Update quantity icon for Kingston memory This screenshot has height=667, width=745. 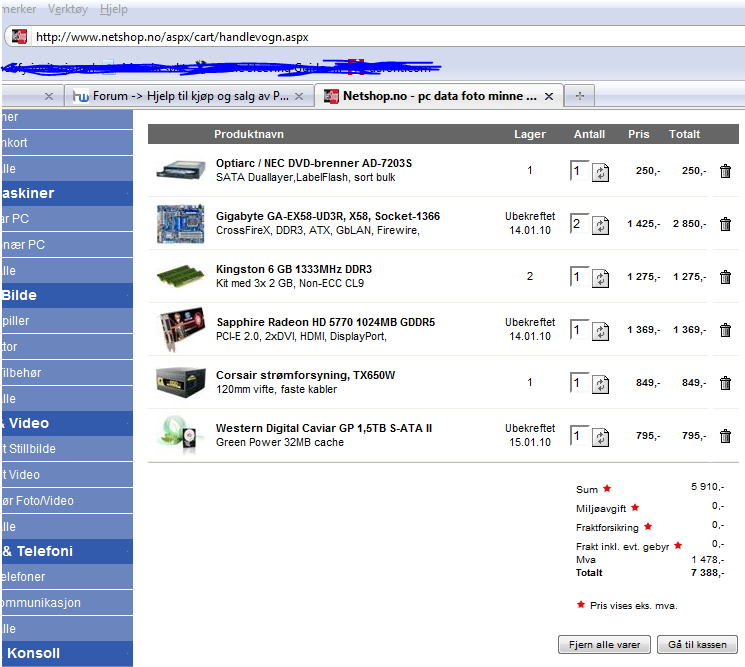(x=601, y=278)
